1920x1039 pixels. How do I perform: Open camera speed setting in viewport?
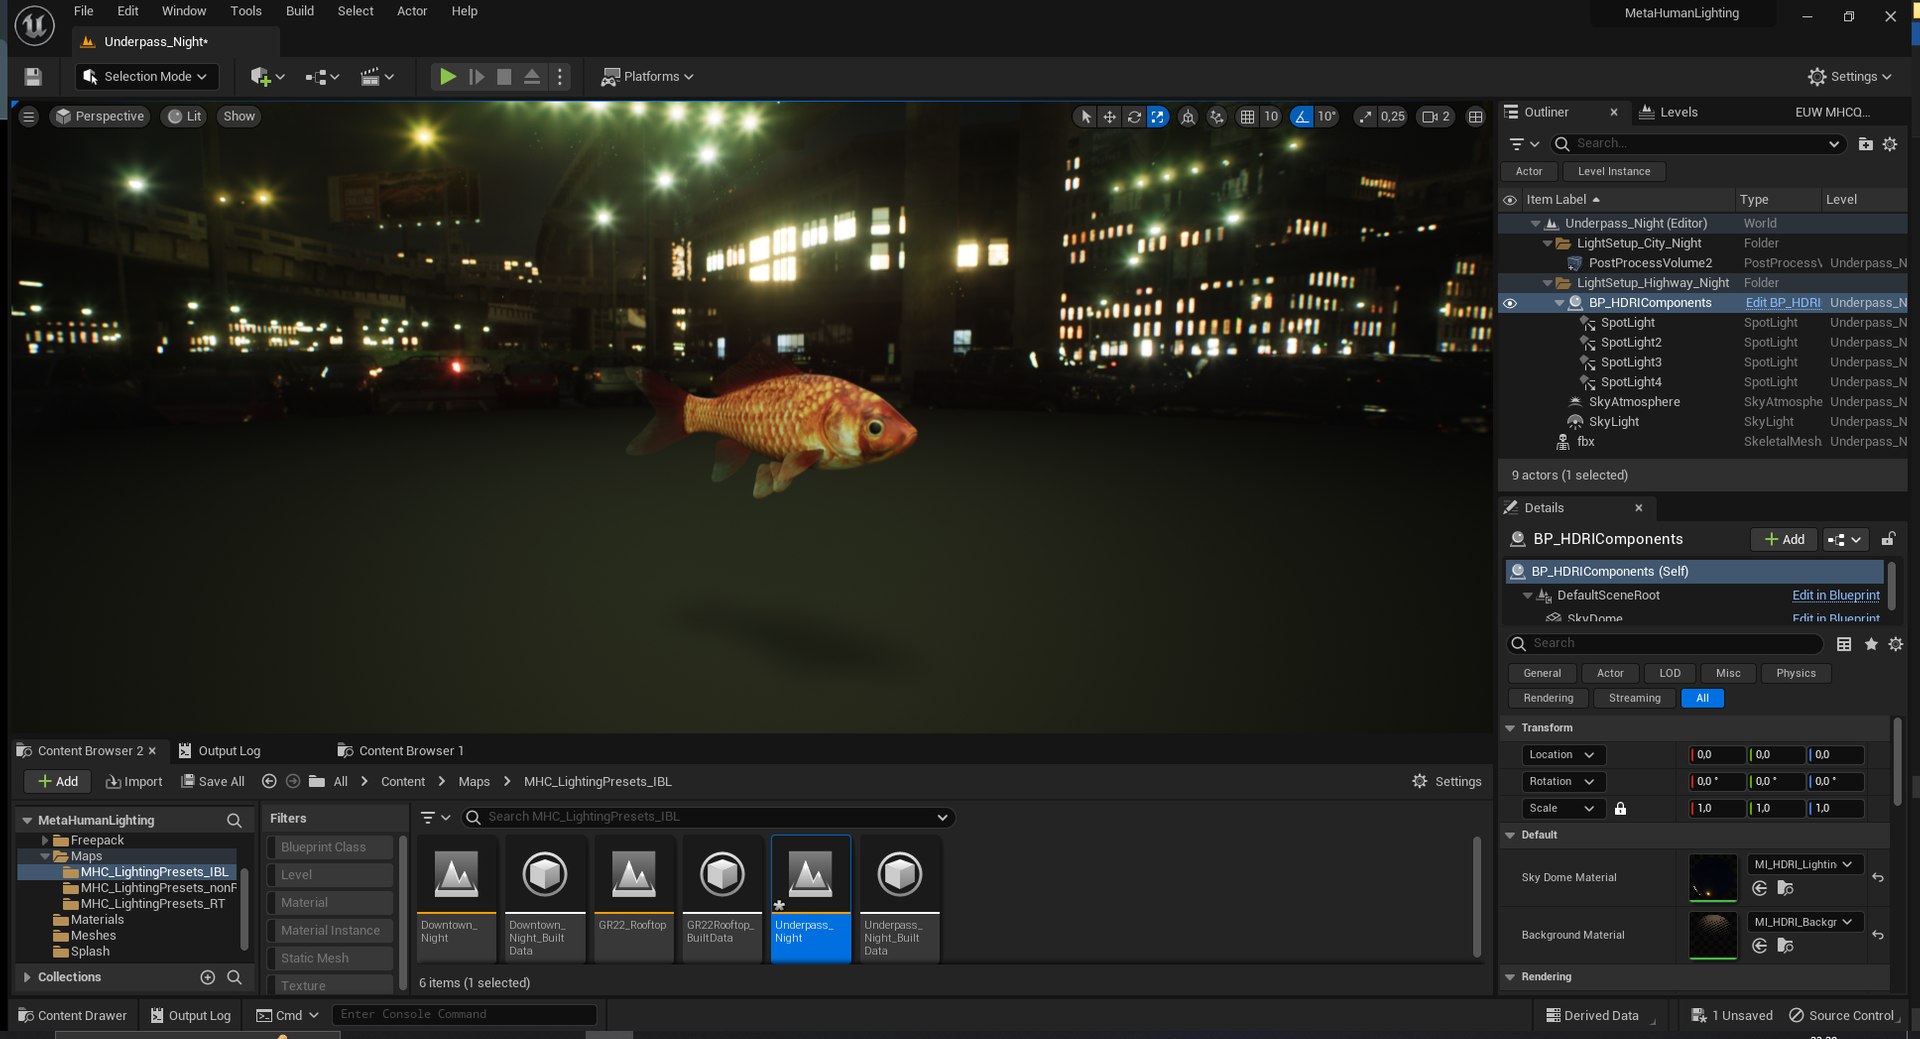[x=1436, y=117]
